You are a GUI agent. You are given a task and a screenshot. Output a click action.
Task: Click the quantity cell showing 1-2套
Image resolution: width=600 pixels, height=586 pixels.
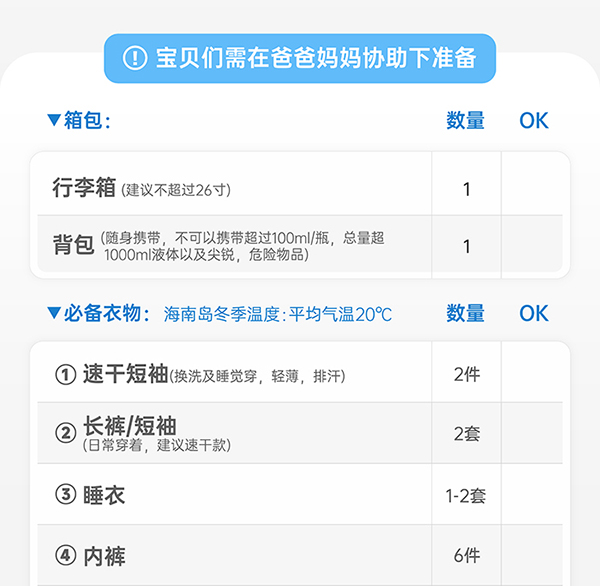pos(466,494)
